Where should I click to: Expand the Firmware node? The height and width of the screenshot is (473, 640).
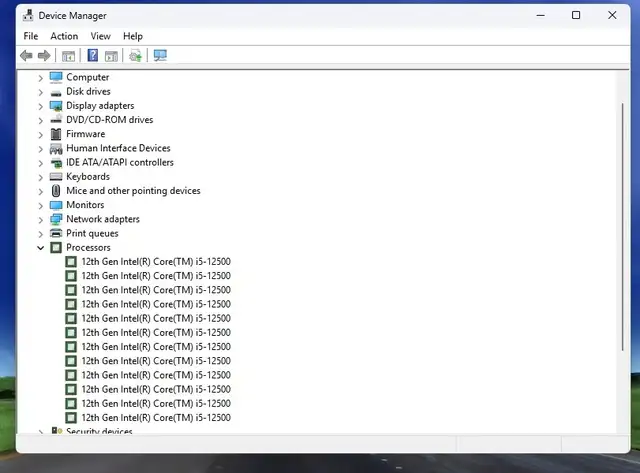click(40, 134)
